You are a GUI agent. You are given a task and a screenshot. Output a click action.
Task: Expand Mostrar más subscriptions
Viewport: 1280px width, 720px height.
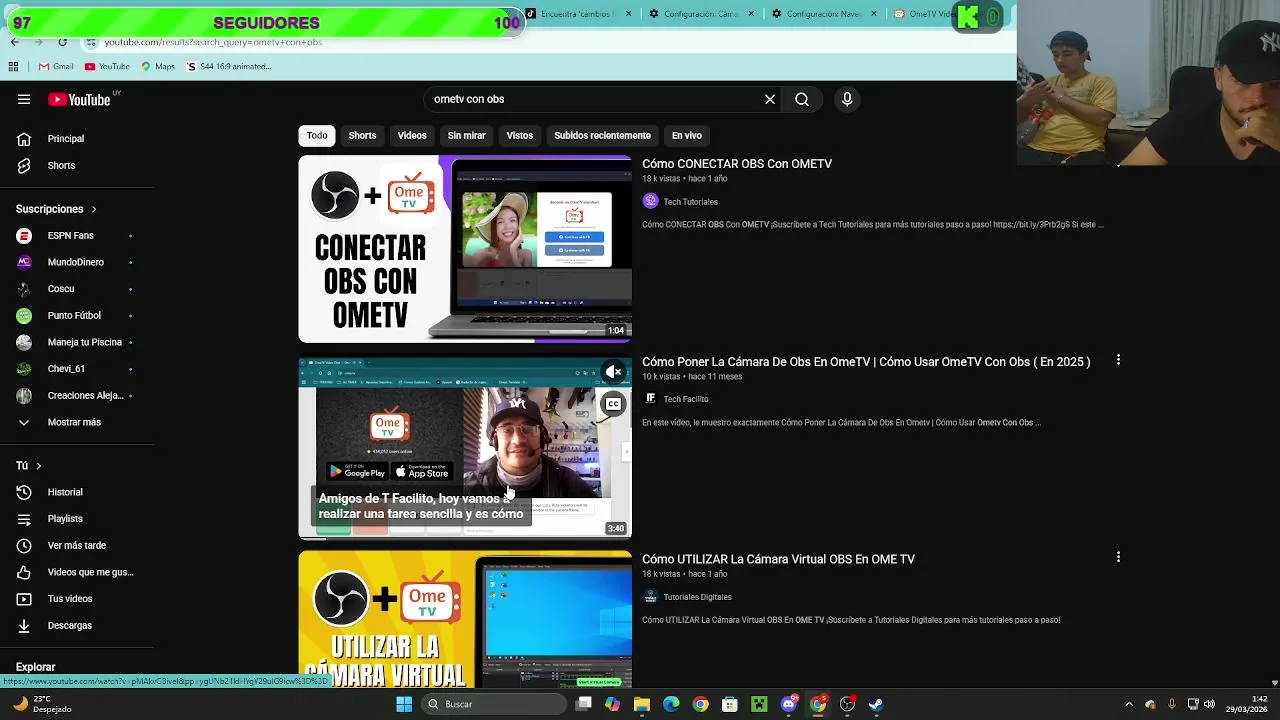[76, 422]
